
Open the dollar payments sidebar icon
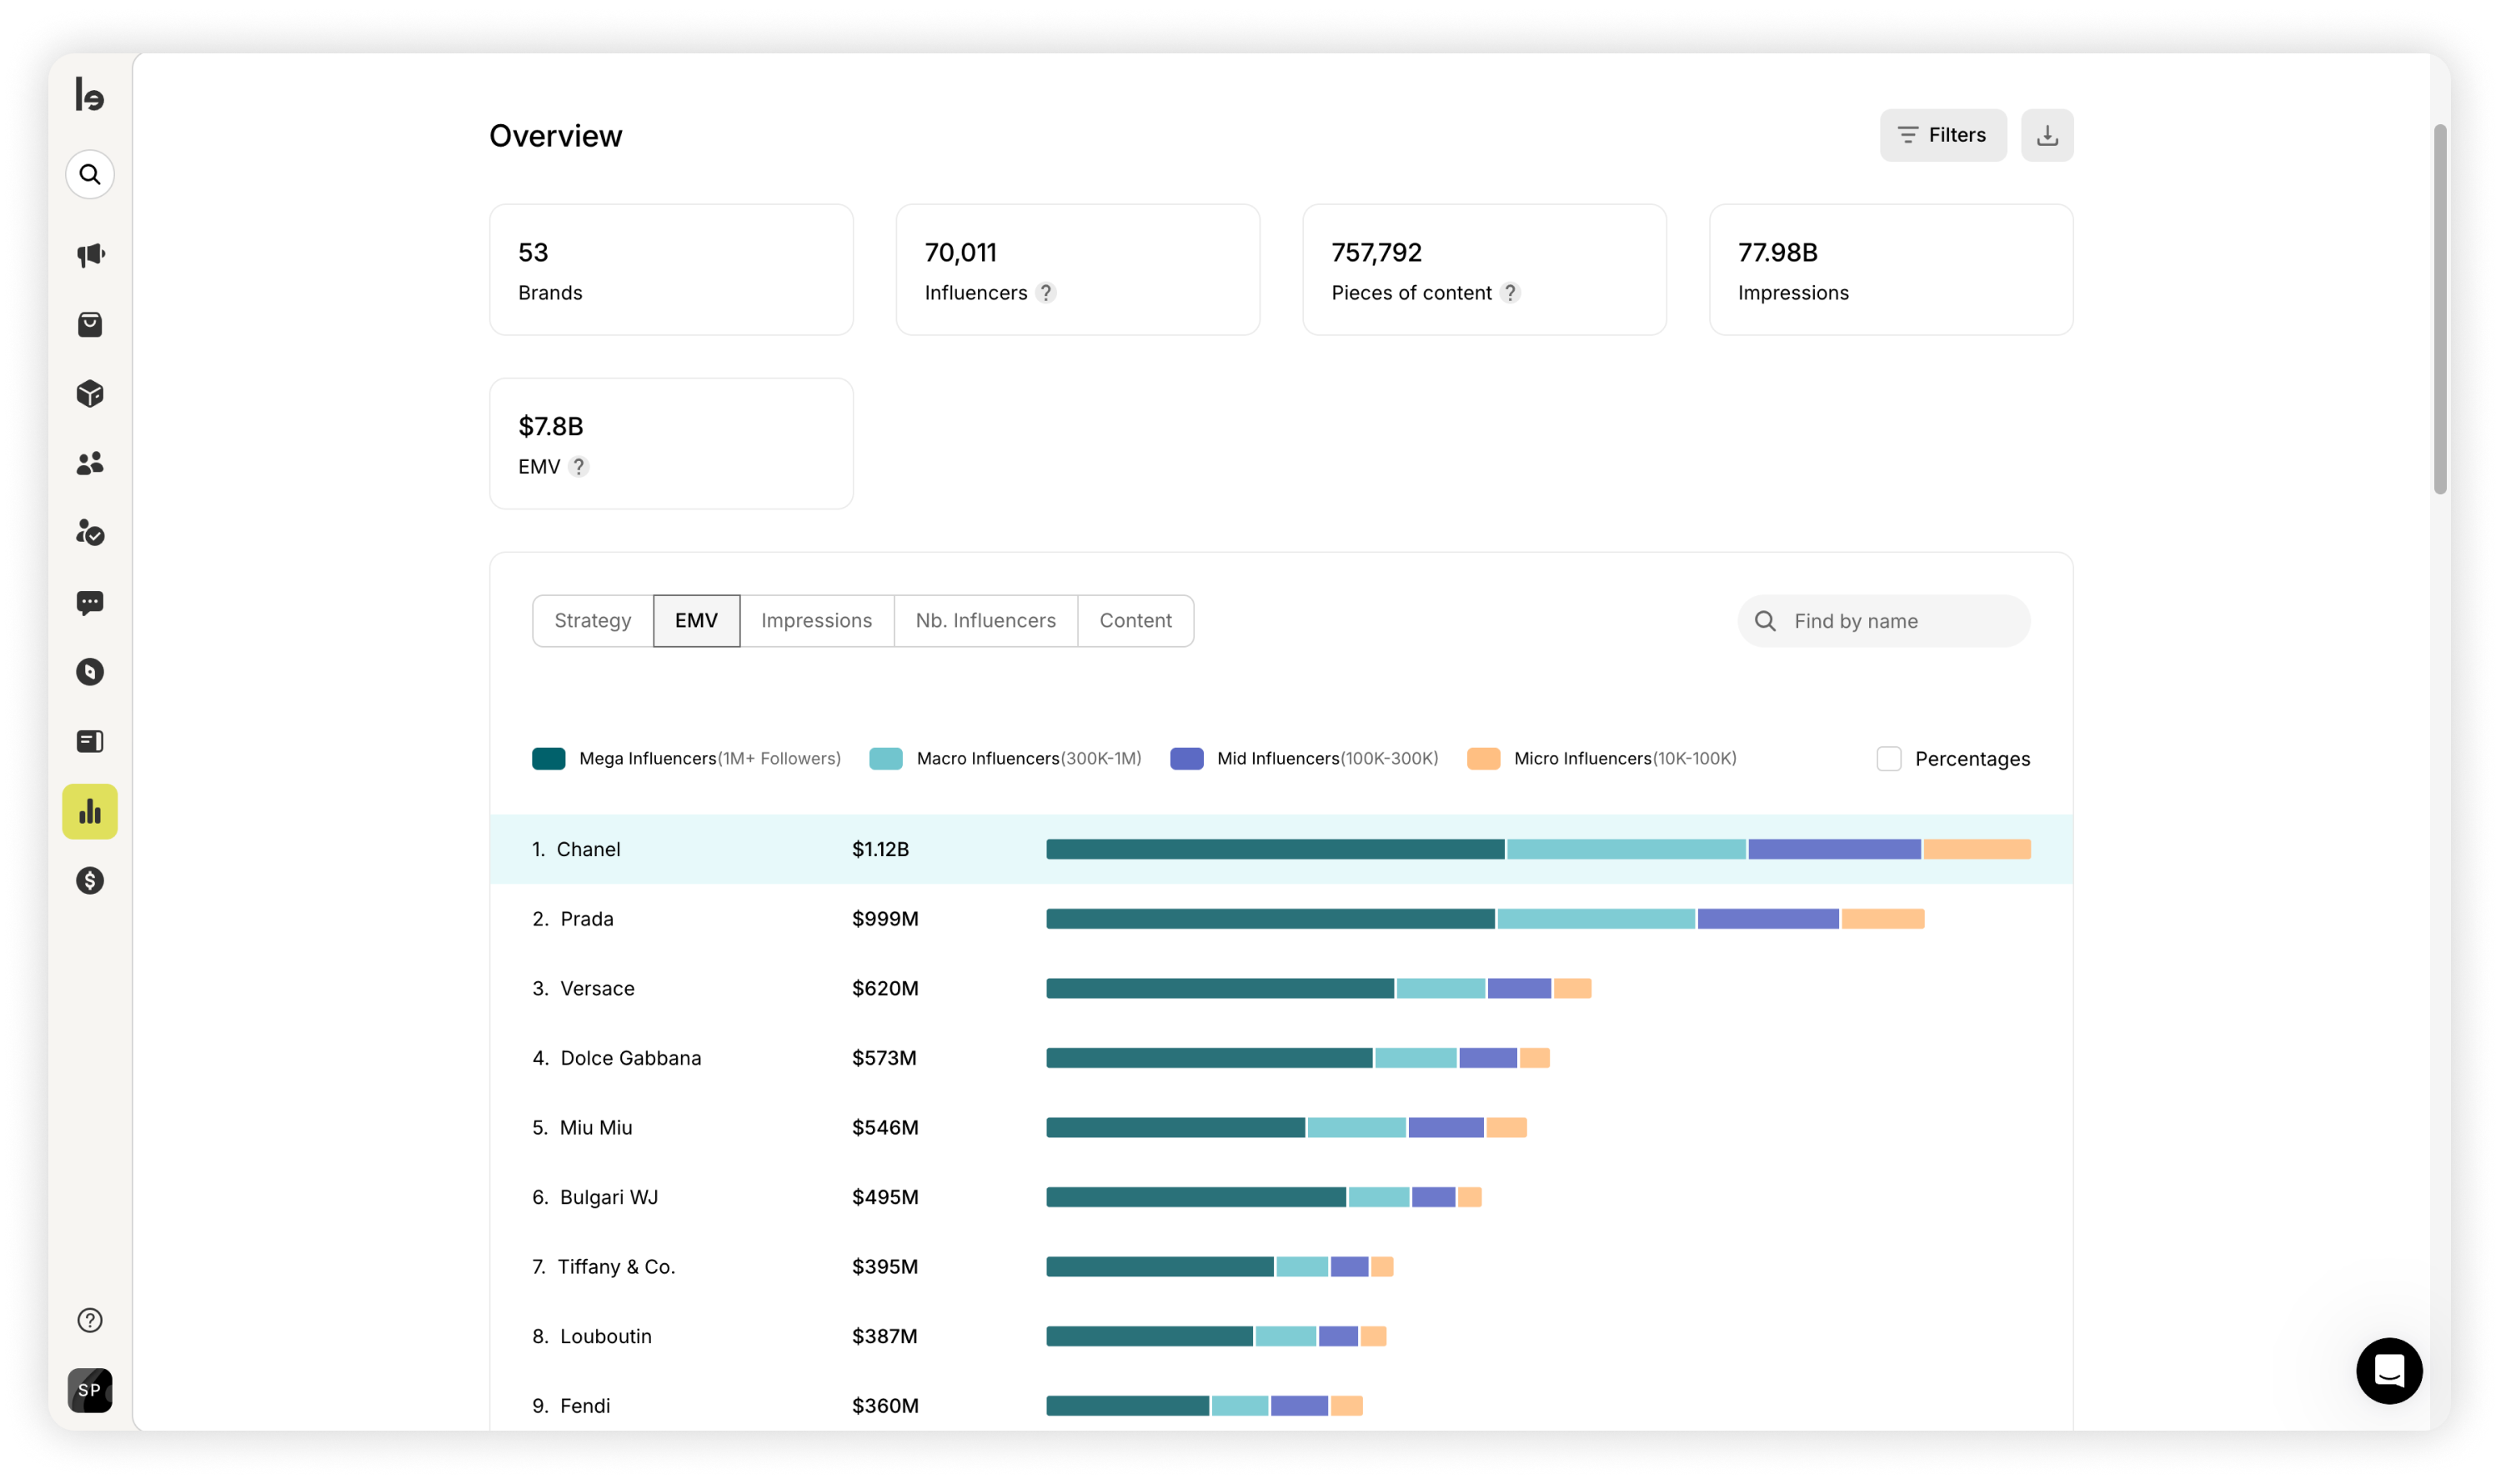(90, 880)
